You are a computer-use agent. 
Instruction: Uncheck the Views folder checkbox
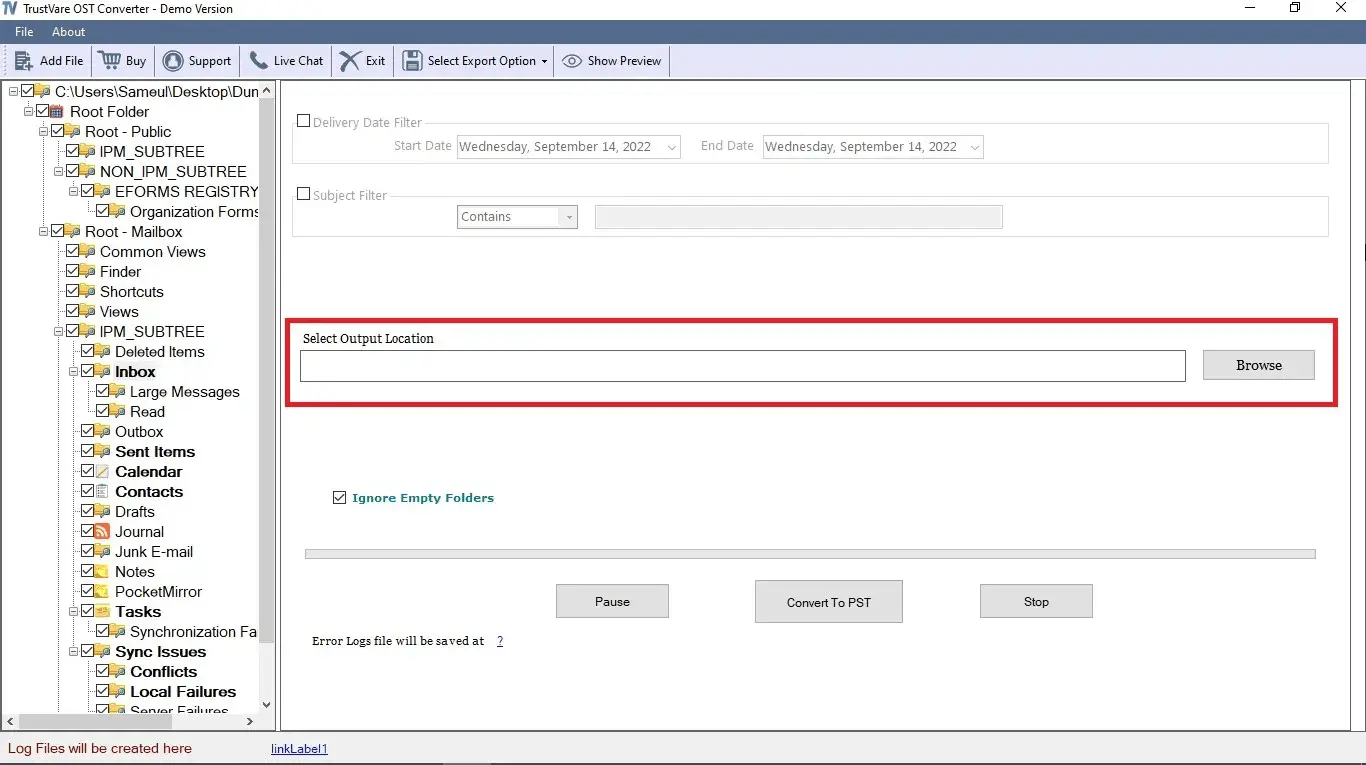tap(72, 311)
